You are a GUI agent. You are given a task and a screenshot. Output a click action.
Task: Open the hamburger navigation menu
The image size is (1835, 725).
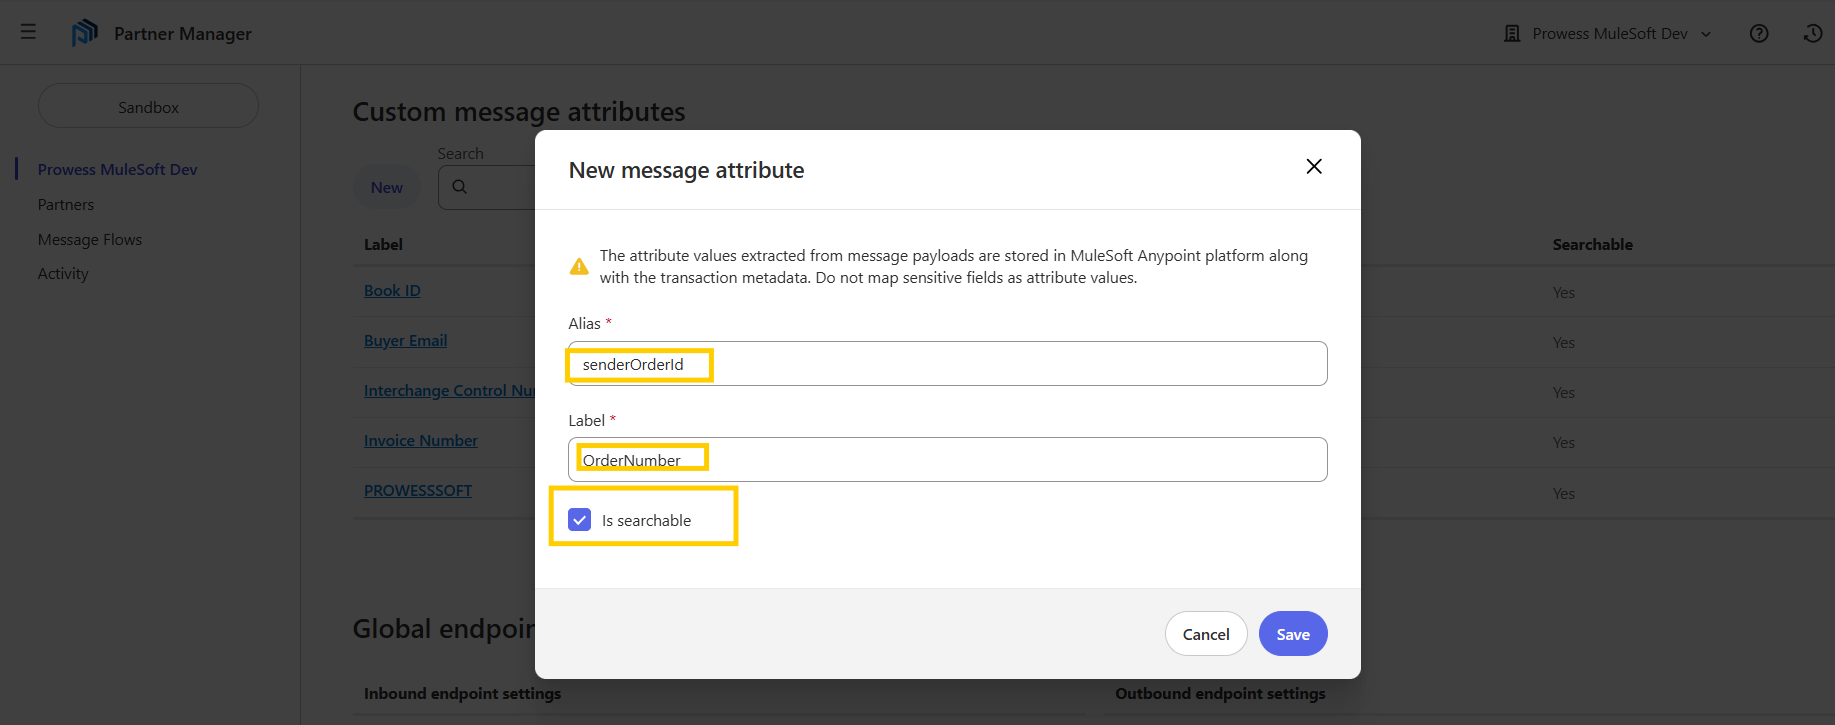tap(28, 32)
